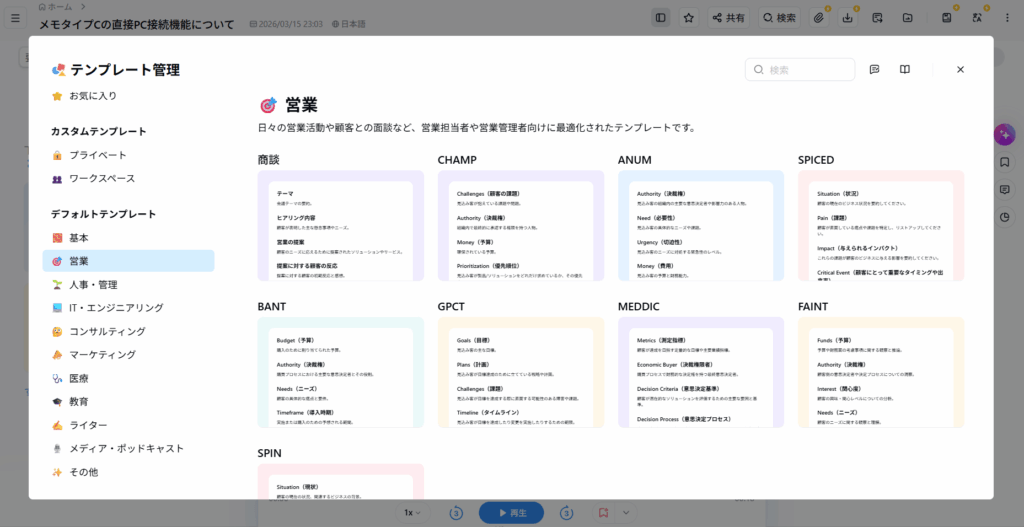Viewport: 1024px width, 527px height.
Task: Click the people icon beside ワークスペース
Action: point(57,179)
